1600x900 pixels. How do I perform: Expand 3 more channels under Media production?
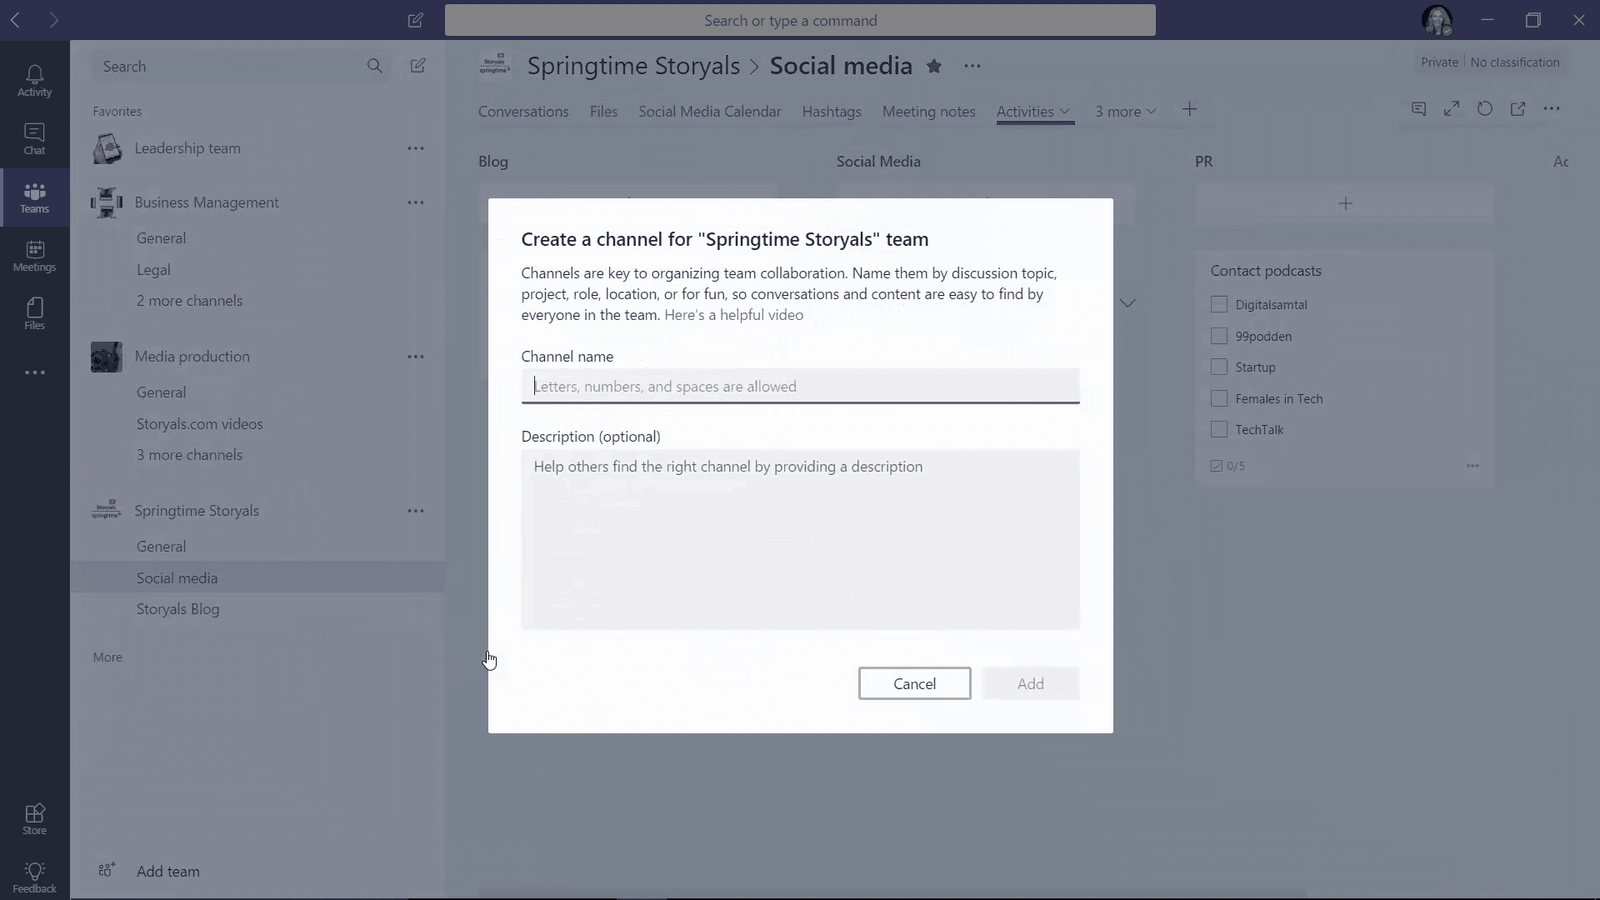tap(190, 454)
